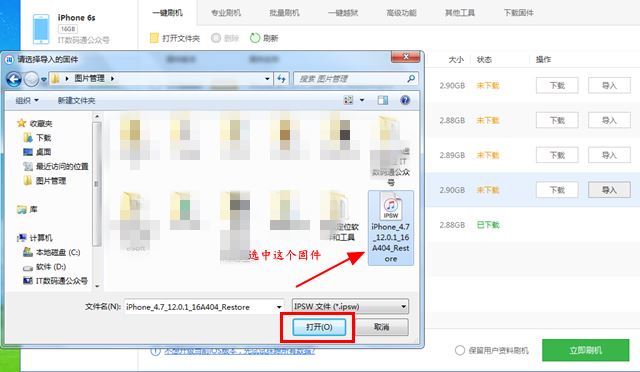The width and height of the screenshot is (640, 372).
Task: Select 库 in the sidebar
Action: pyautogui.click(x=27, y=209)
